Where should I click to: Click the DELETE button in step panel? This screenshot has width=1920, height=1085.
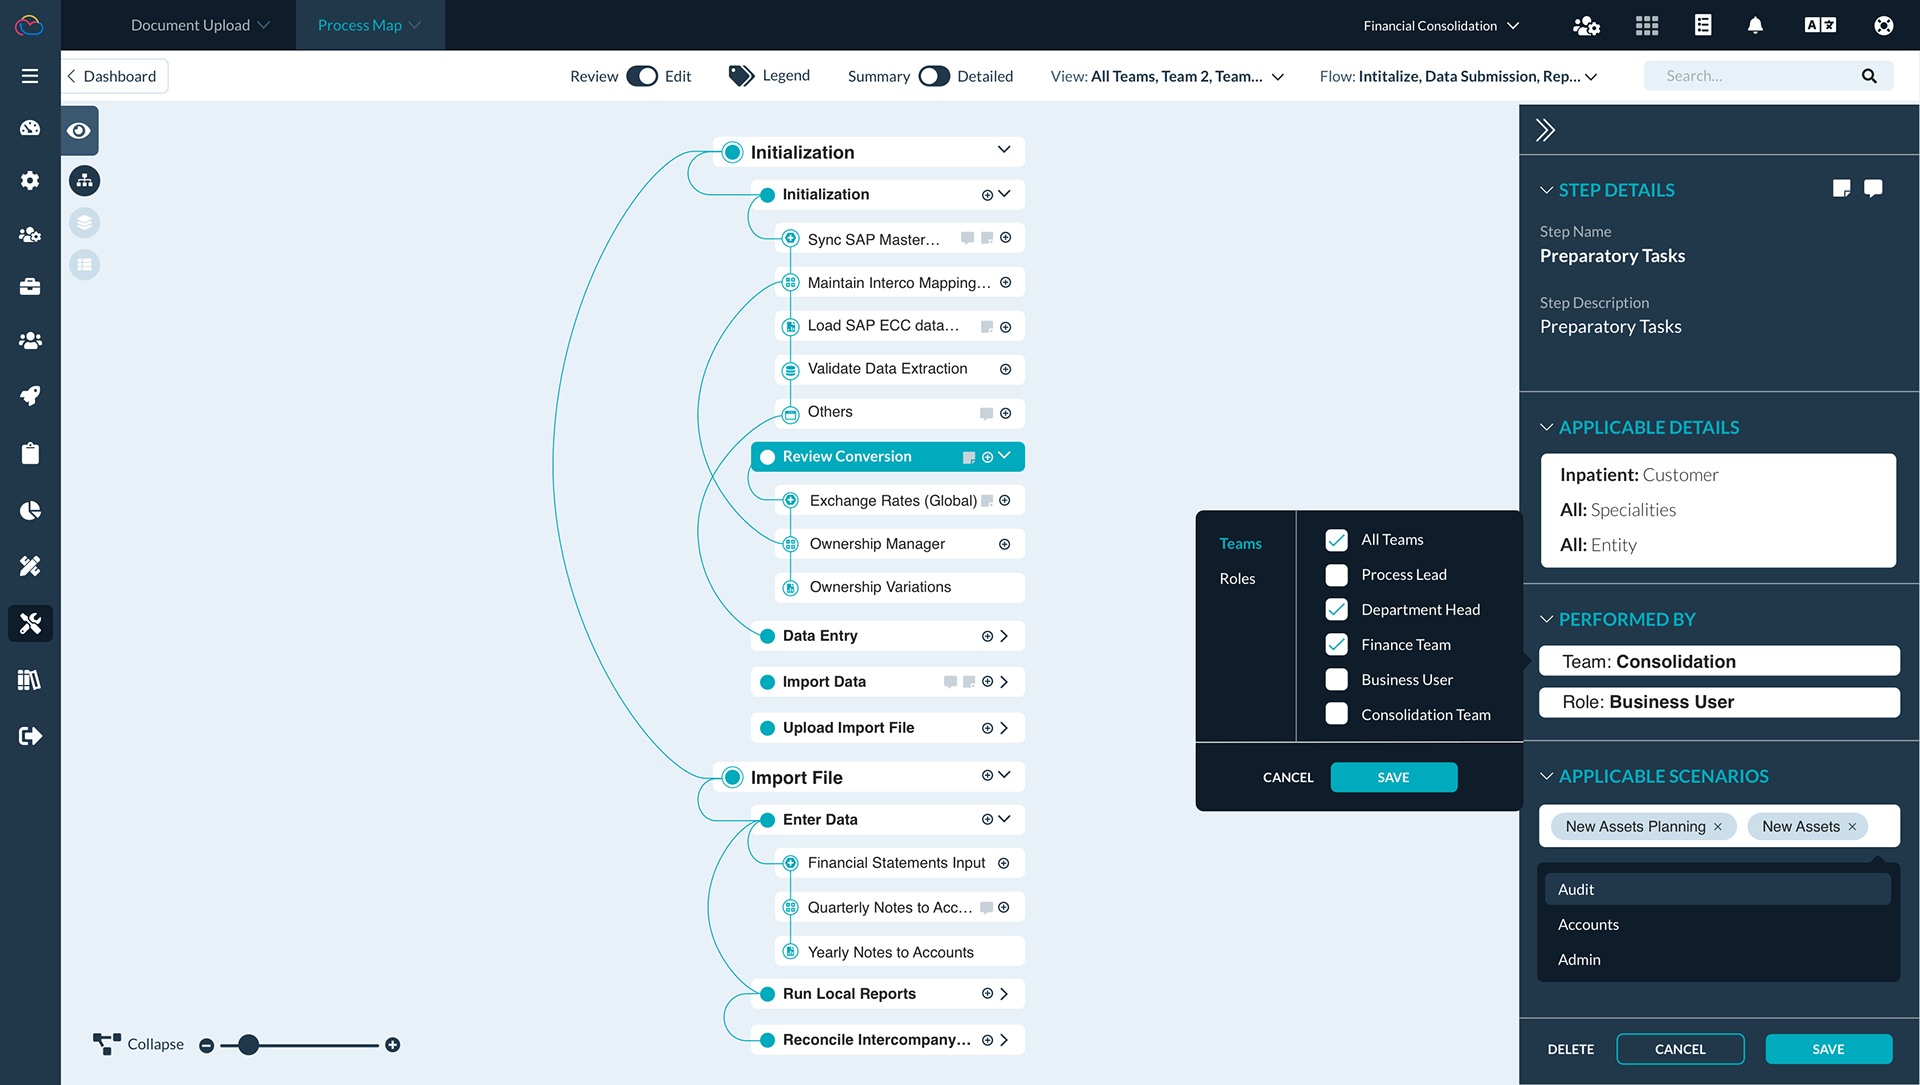[x=1570, y=1049]
